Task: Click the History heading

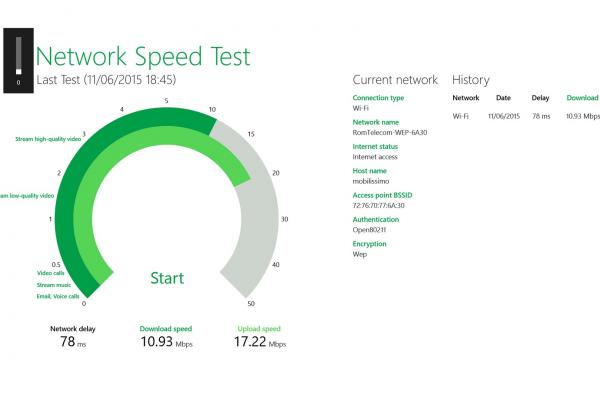Action: [471, 80]
